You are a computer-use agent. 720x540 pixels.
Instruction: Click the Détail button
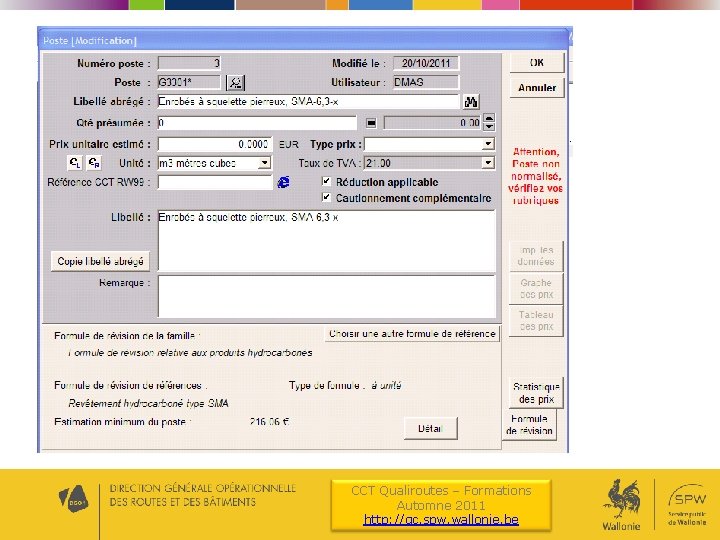coord(430,428)
